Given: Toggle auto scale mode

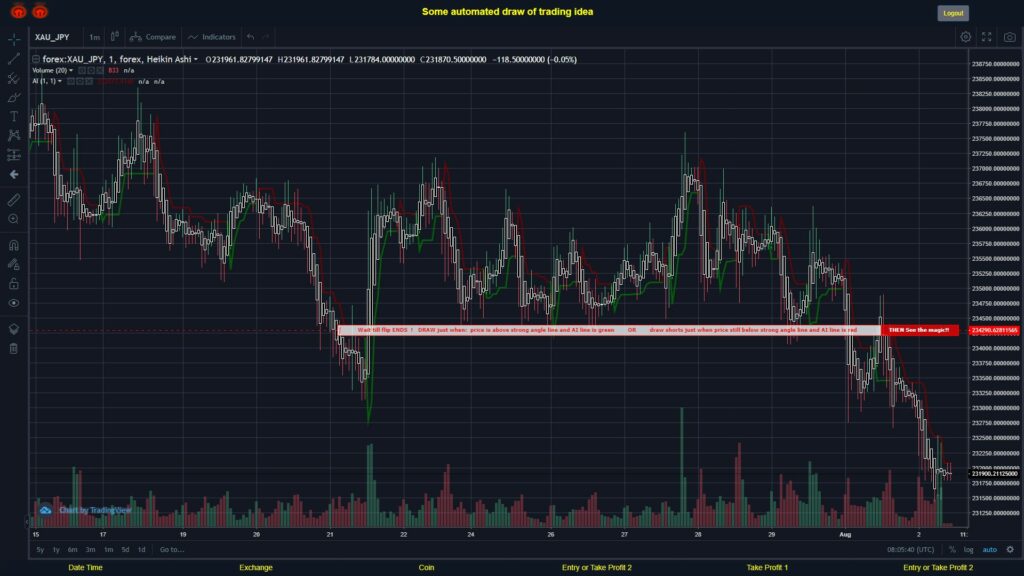Looking at the screenshot, I should pos(990,550).
